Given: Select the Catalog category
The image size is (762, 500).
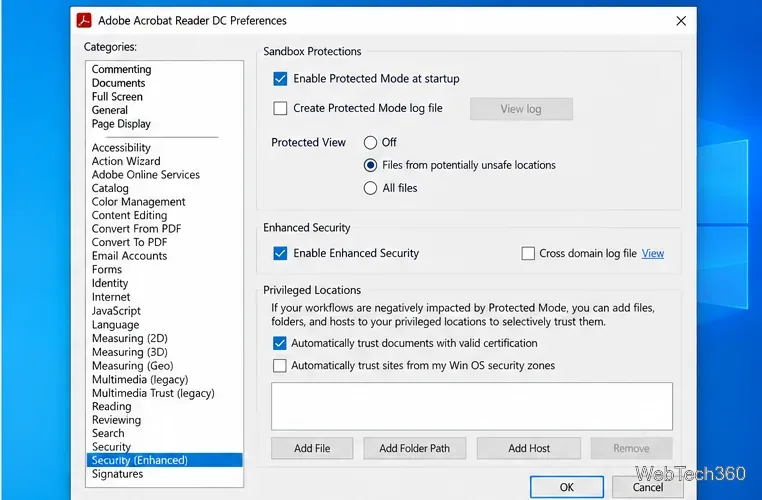Looking at the screenshot, I should [110, 189].
